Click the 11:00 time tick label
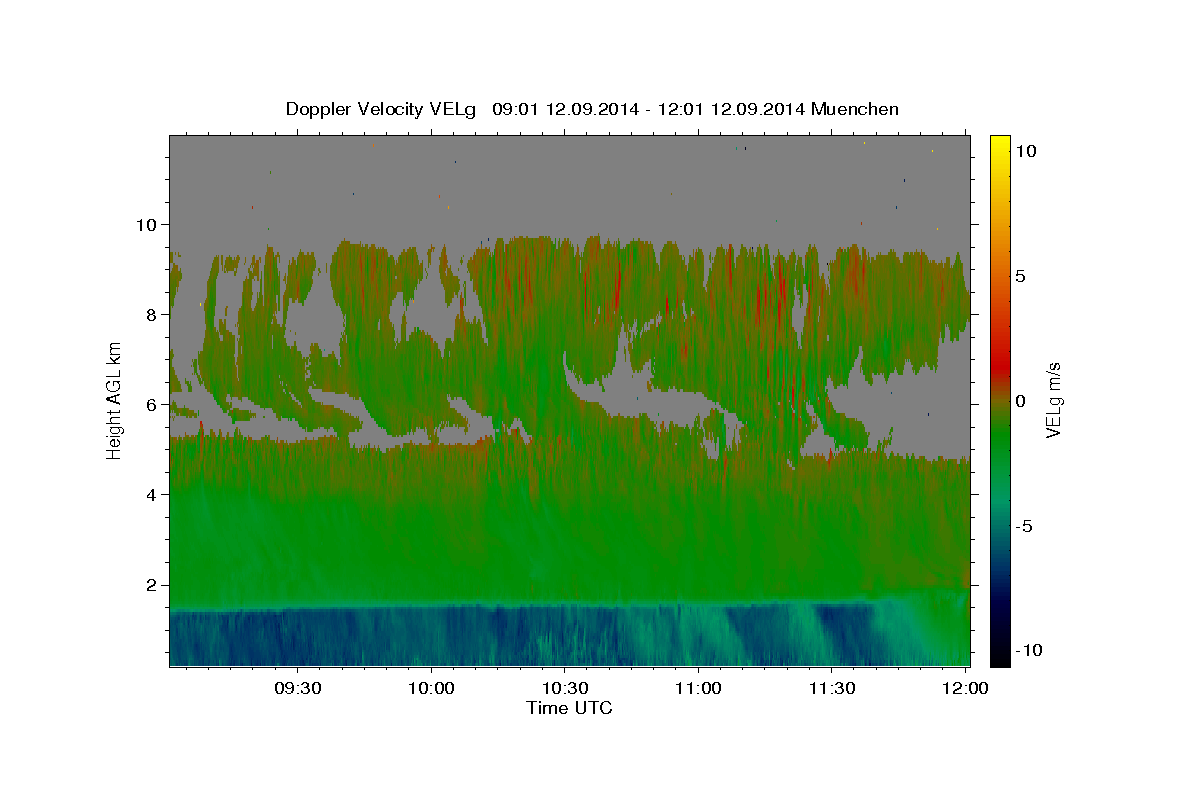Screen dimensions: 1200x800 click(x=698, y=689)
